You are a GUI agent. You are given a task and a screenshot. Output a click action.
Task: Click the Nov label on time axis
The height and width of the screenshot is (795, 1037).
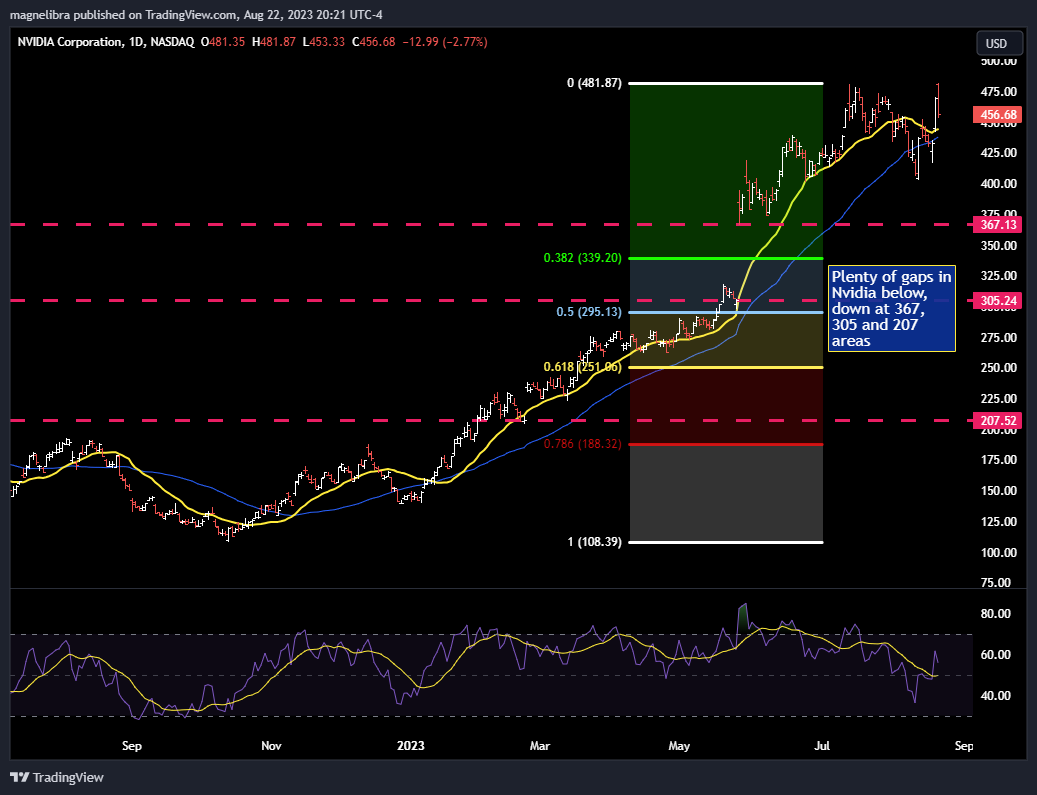(271, 746)
